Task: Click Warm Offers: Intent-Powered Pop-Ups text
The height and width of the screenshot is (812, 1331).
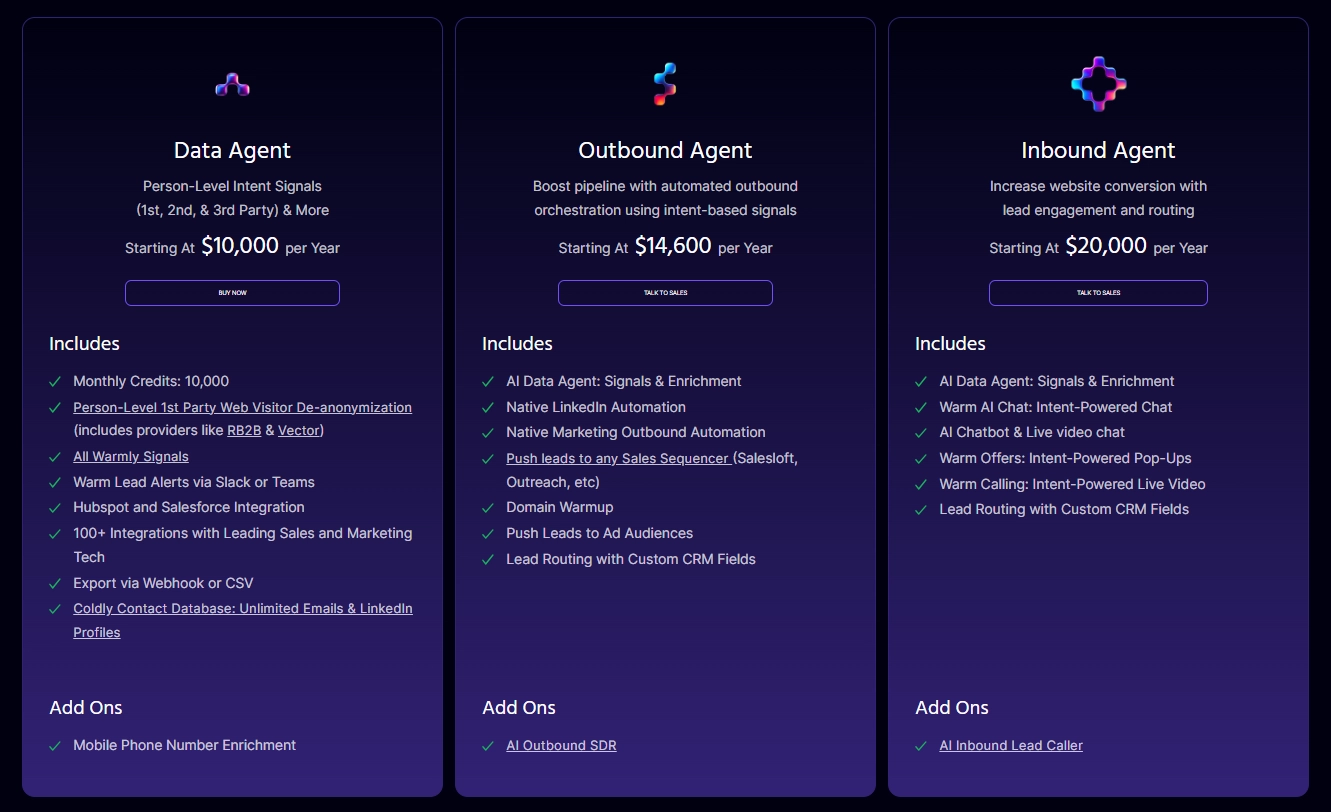Action: click(1065, 458)
